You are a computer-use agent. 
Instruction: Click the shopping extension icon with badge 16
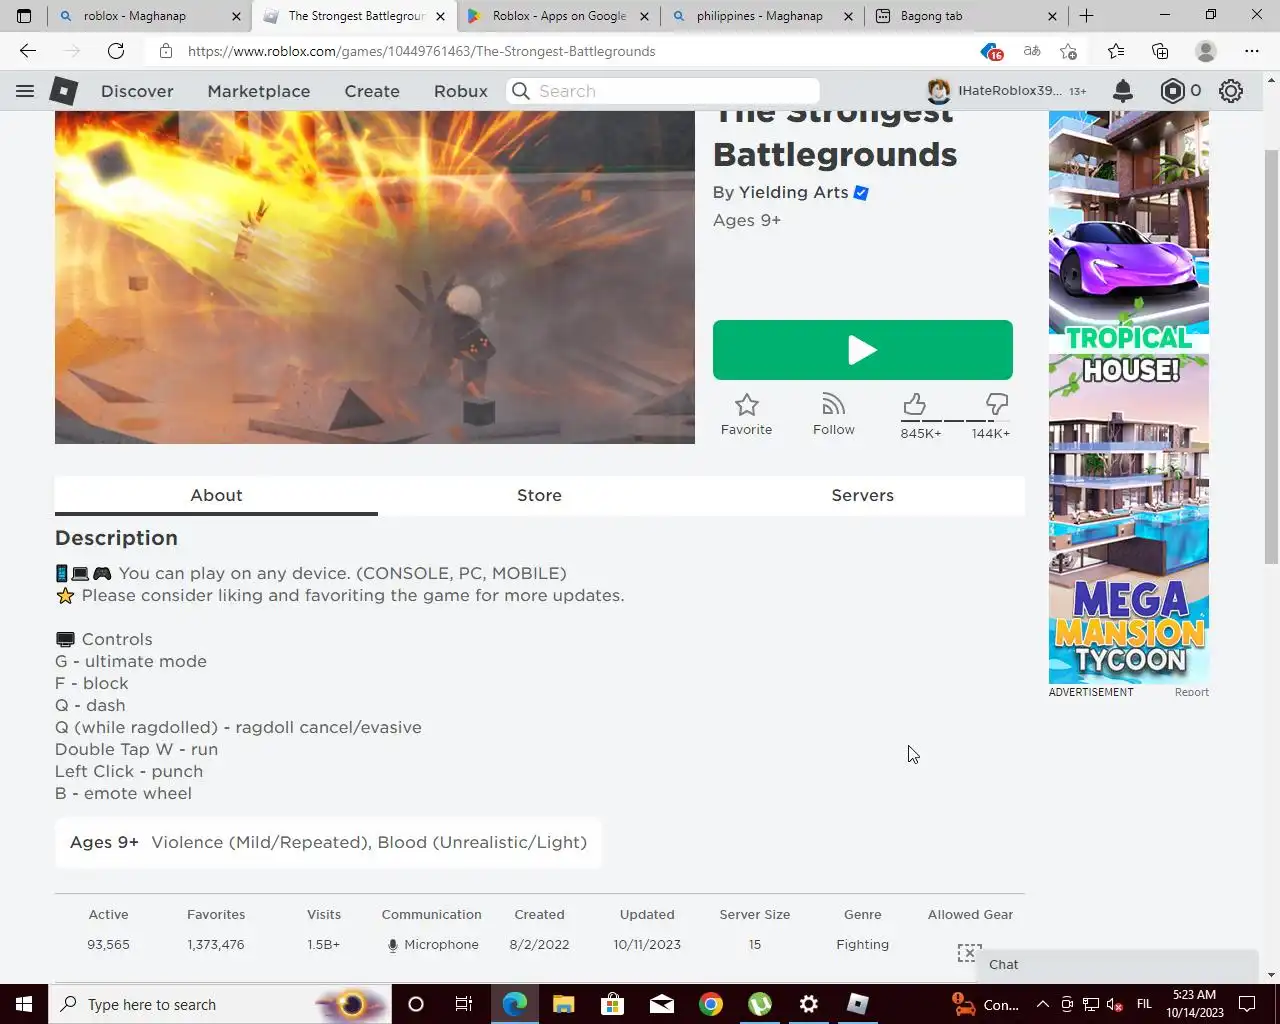pyautogui.click(x=990, y=51)
